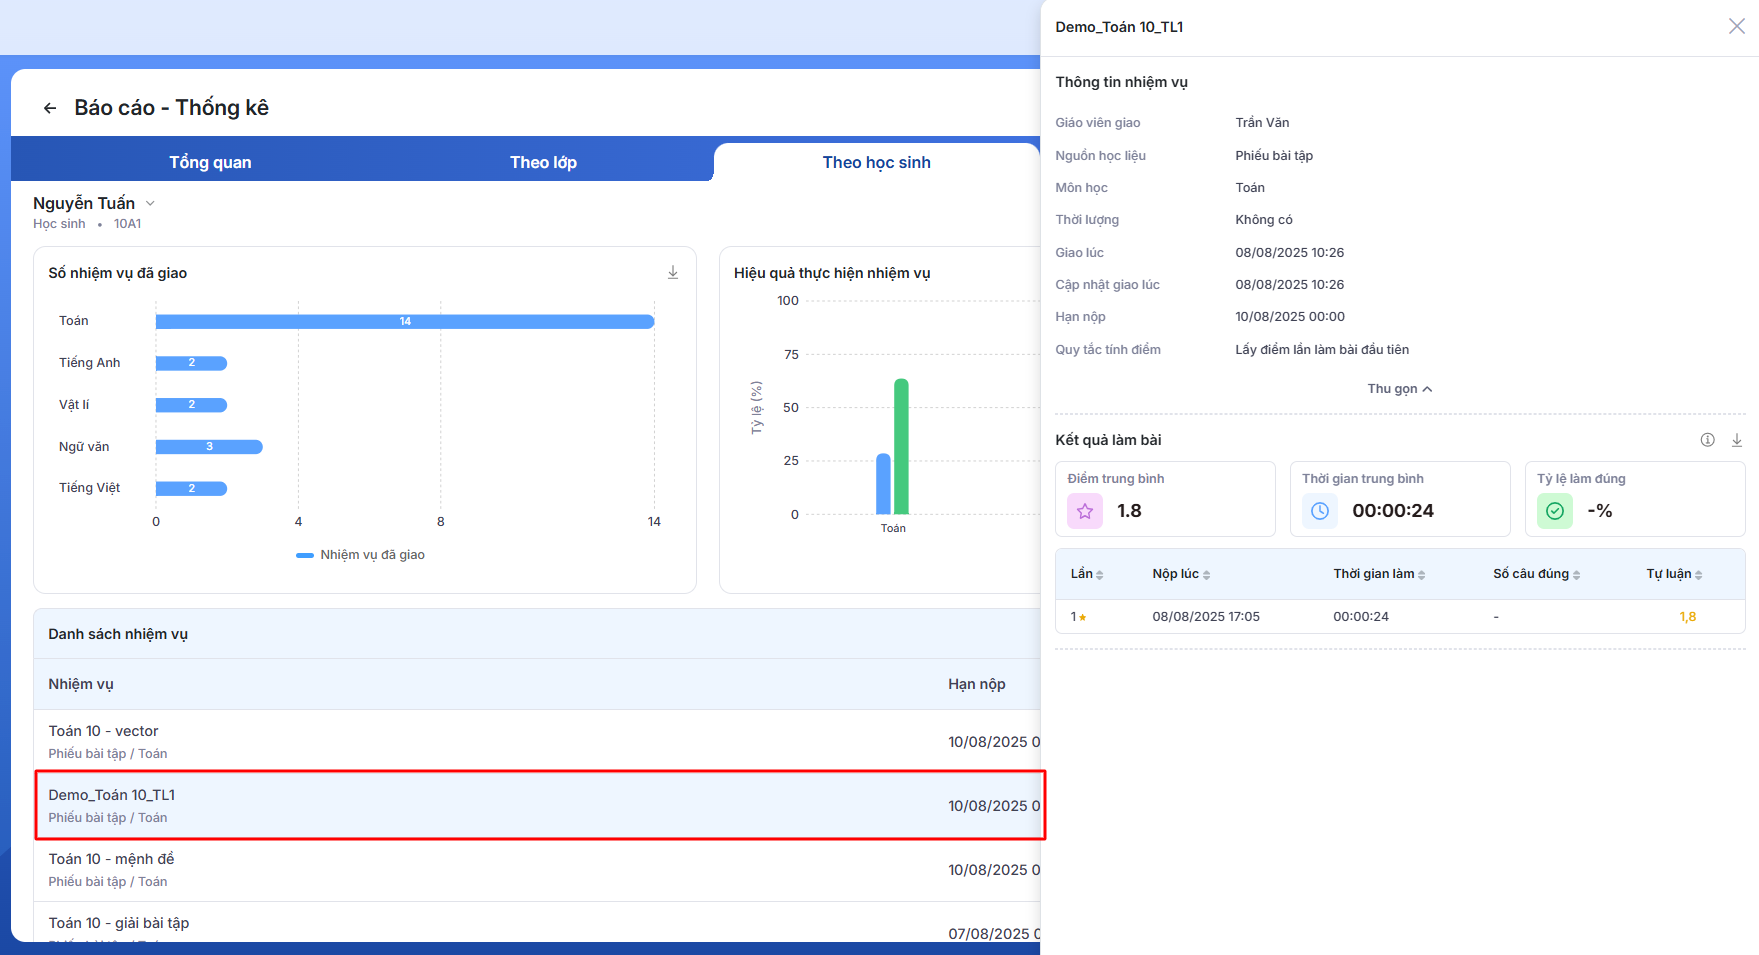Toggle the Nhiệm vụ đã giao legend item
The width and height of the screenshot is (1759, 955).
(x=361, y=555)
